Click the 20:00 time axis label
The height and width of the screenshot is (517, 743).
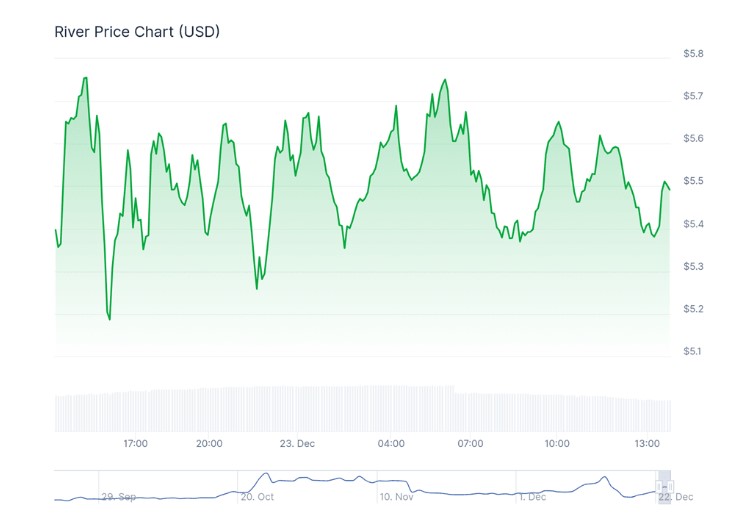(209, 443)
